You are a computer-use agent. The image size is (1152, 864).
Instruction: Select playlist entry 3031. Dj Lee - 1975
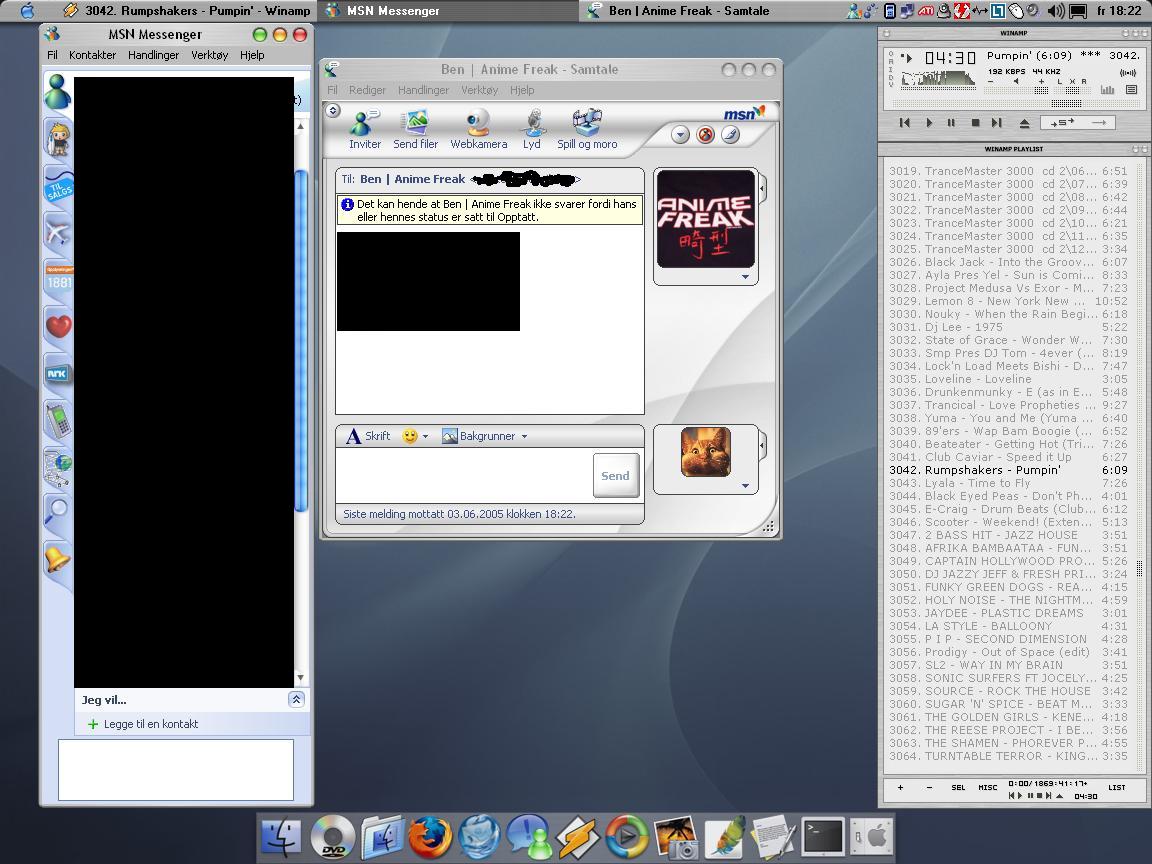point(1008,327)
